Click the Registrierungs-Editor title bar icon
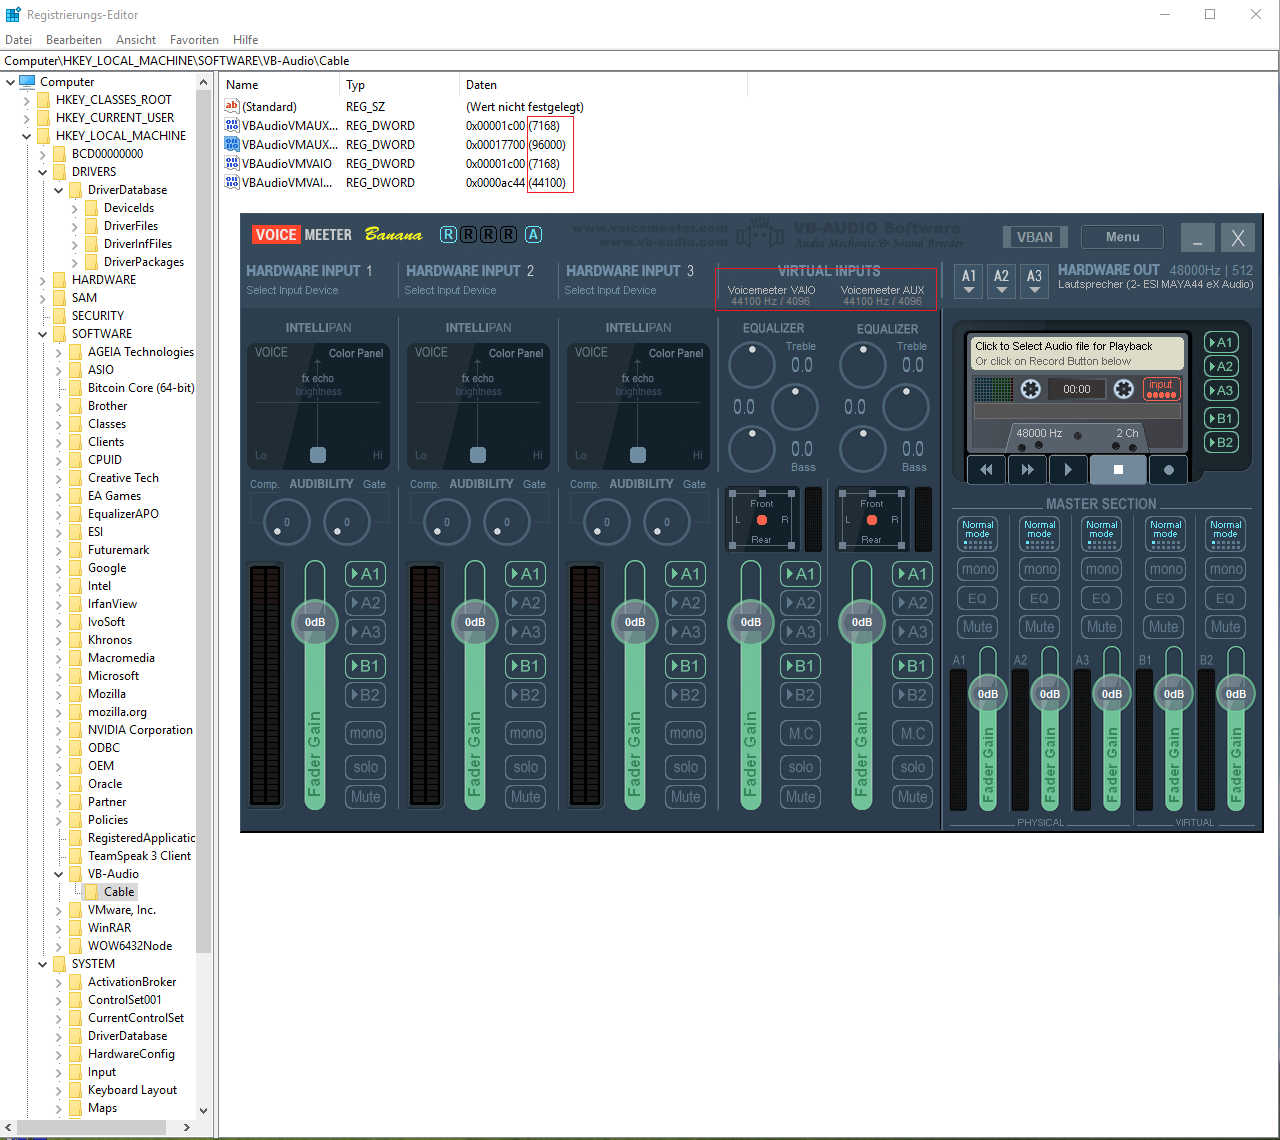Viewport: 1280px width, 1140px height. 13,14
